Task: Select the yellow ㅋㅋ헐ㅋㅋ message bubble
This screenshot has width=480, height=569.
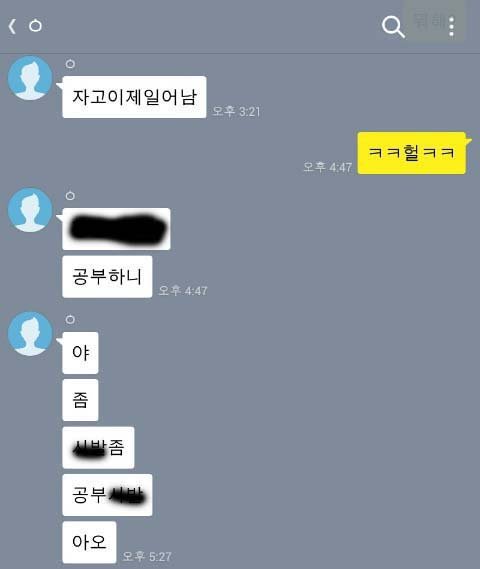Action: coord(411,153)
